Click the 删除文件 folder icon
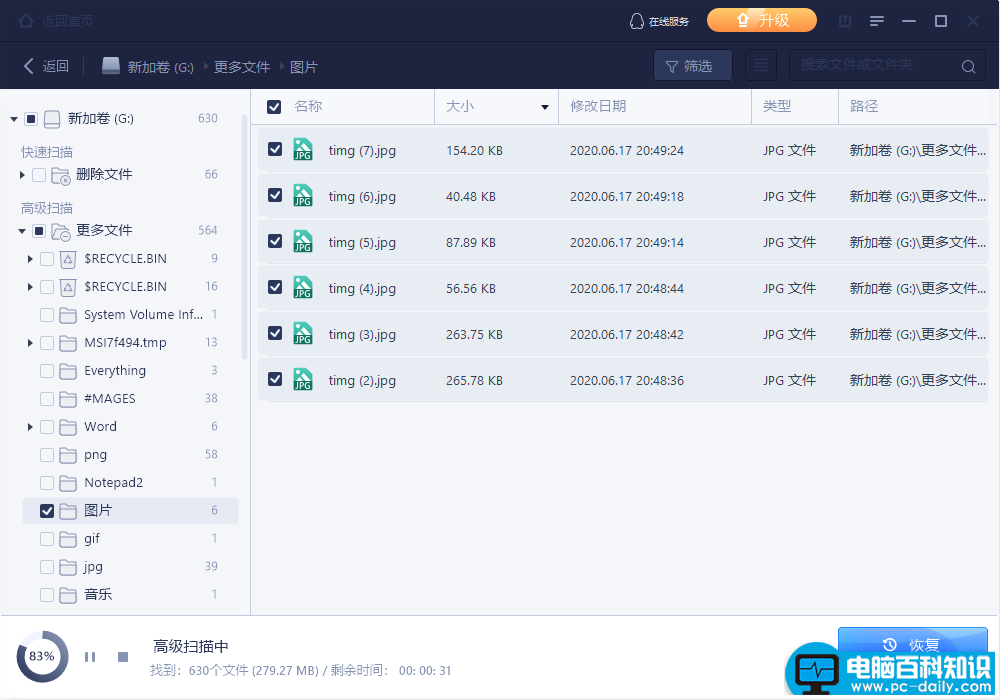1000x700 pixels. point(61,175)
